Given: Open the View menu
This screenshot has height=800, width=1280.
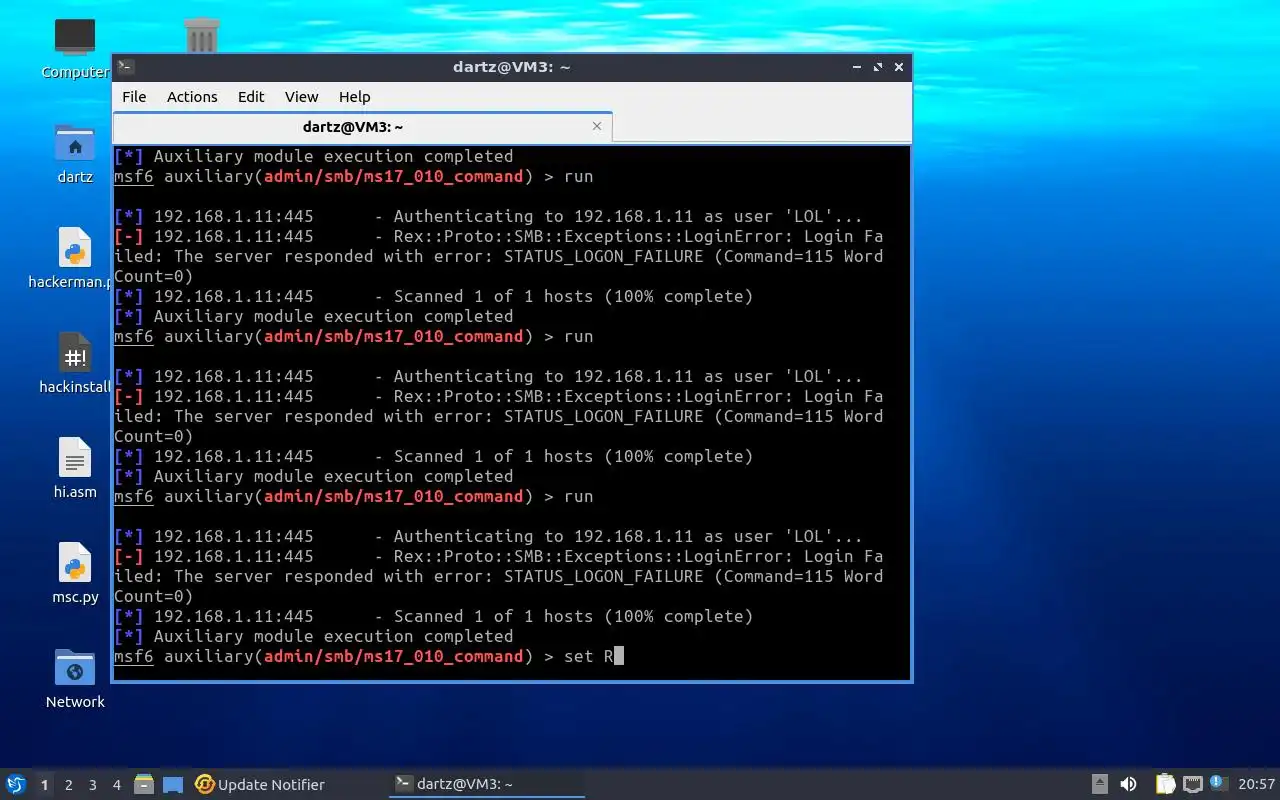Looking at the screenshot, I should [x=301, y=97].
